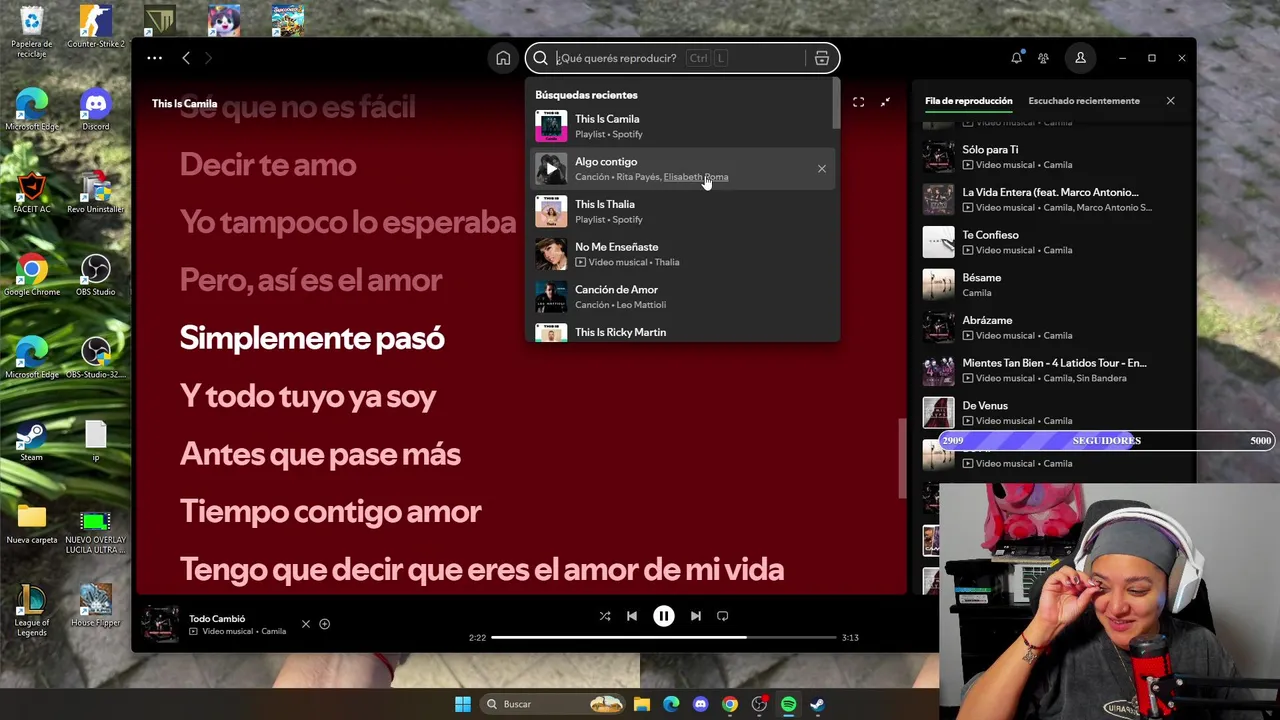Select No Me Enseñaste recent search
1280x720 pixels.
coord(683,254)
